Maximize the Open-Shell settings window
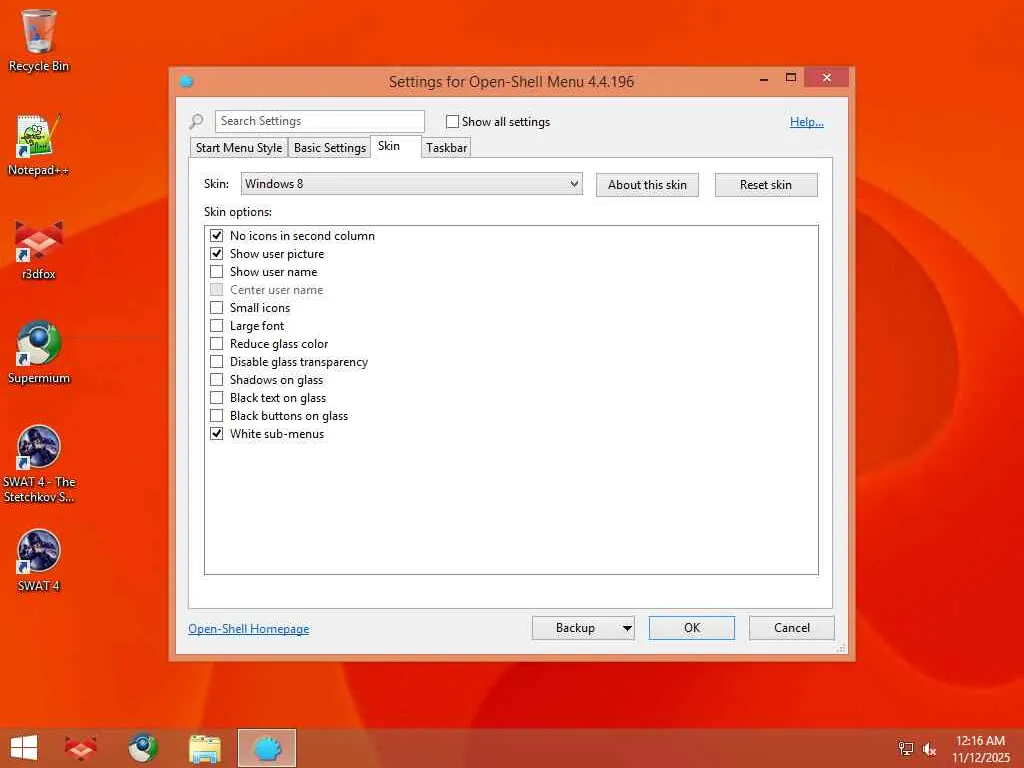 791,78
